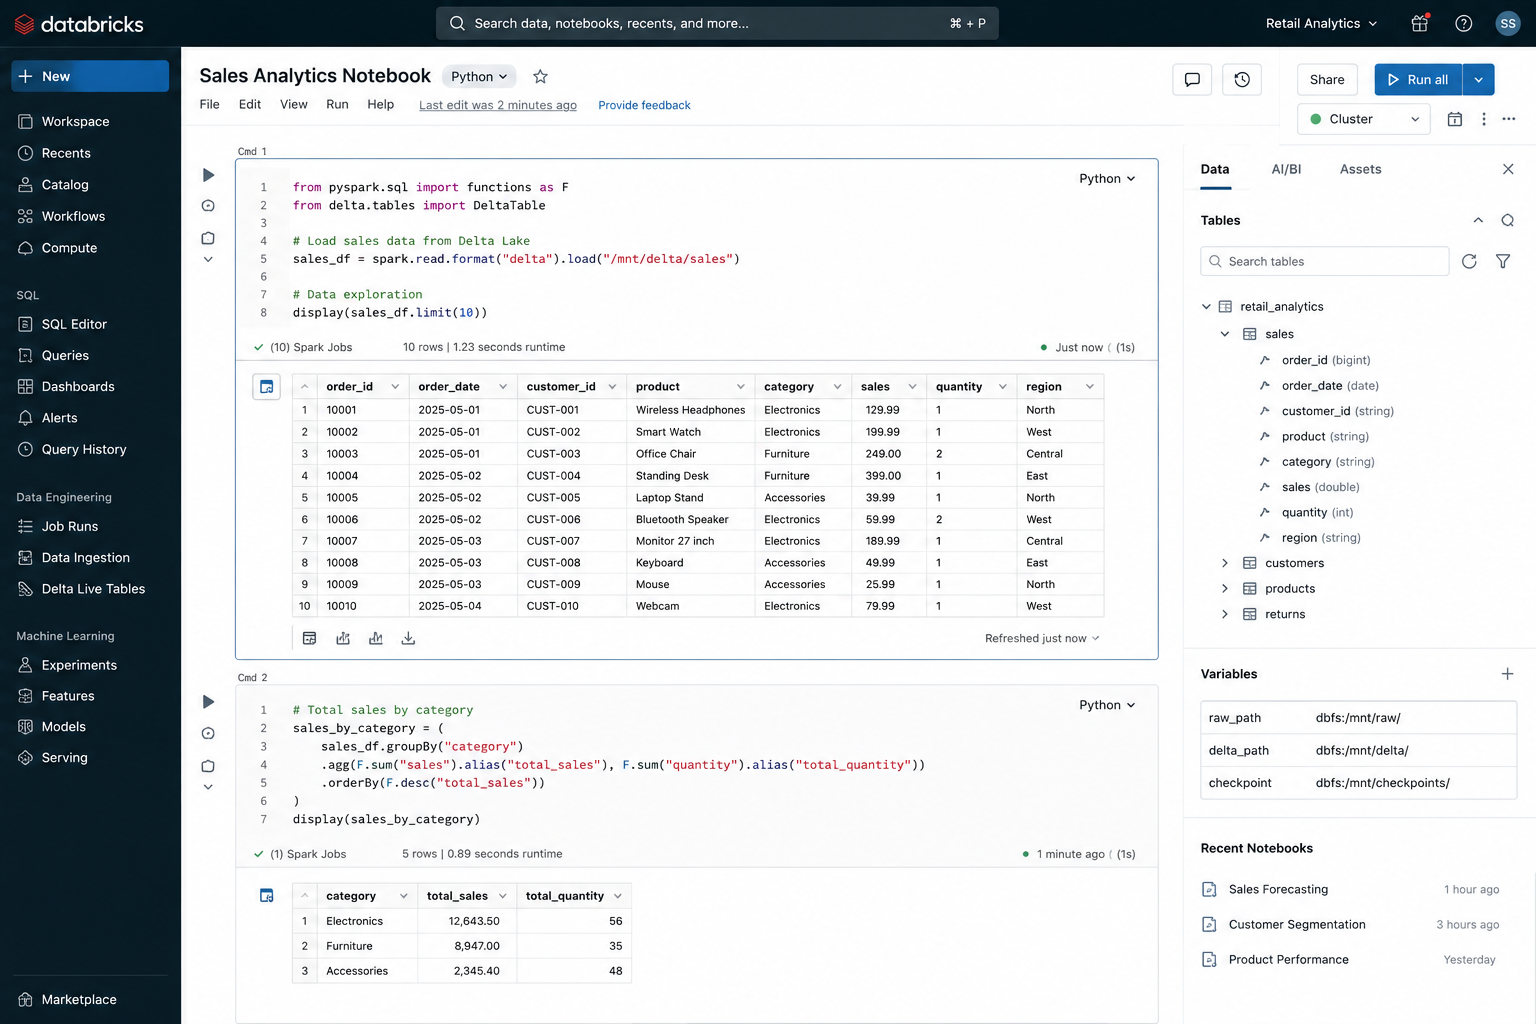
Task: Open the Last edit history link
Action: [498, 105]
